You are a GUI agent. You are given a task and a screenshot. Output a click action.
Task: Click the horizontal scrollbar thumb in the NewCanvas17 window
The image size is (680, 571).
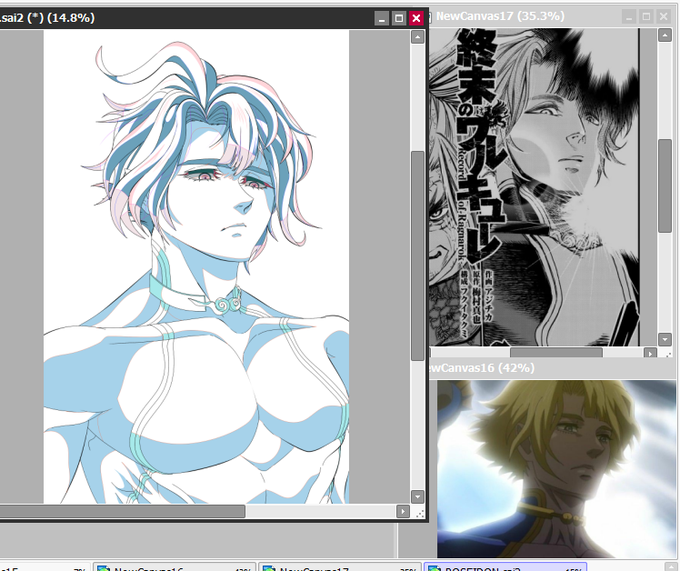(556, 353)
